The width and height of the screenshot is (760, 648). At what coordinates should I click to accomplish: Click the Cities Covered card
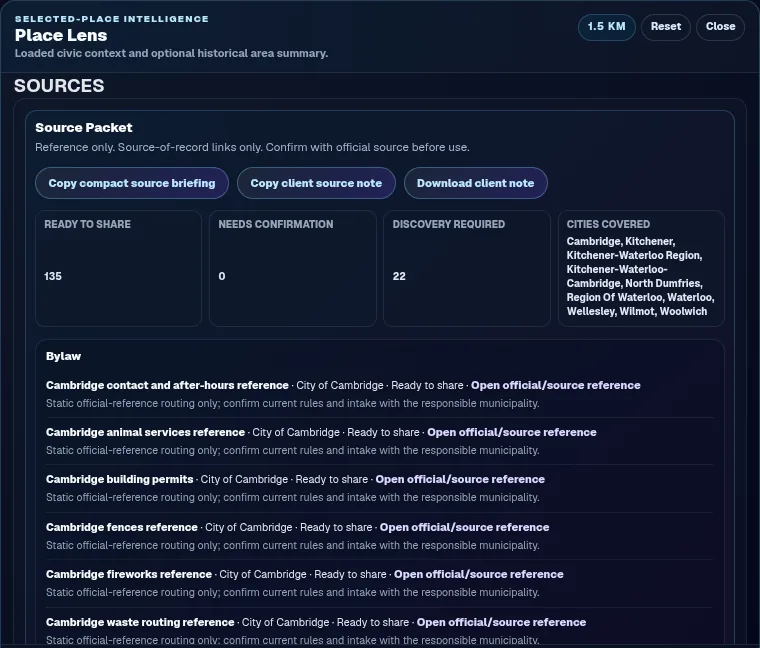point(641,269)
